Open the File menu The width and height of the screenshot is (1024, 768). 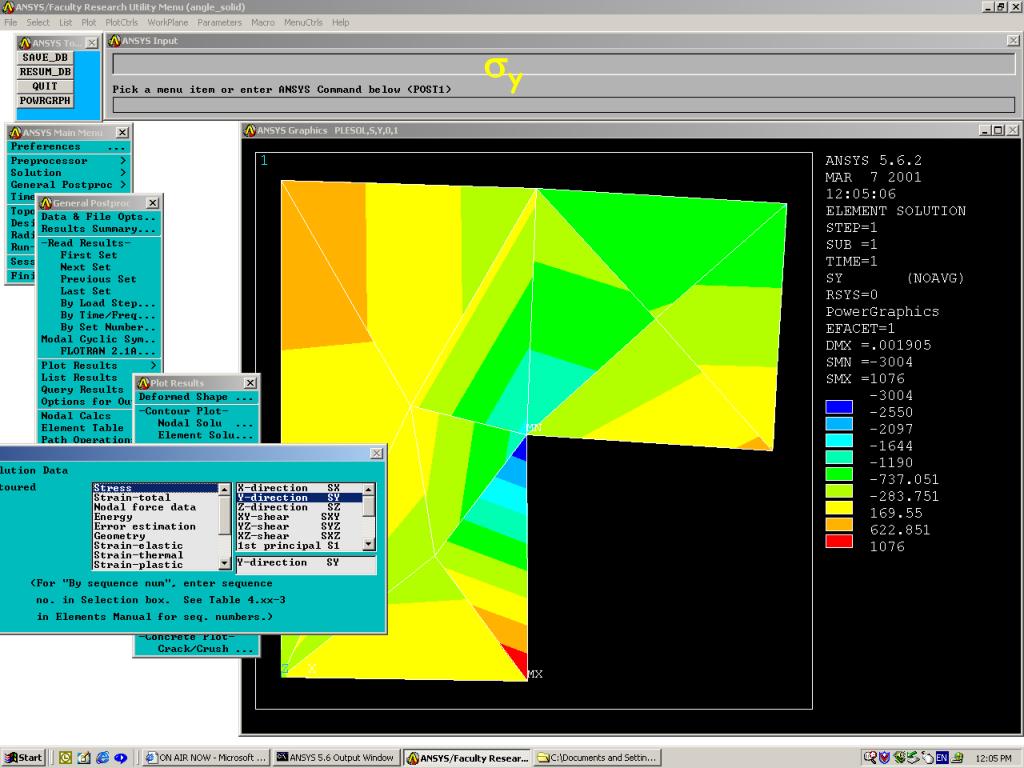pos(10,22)
